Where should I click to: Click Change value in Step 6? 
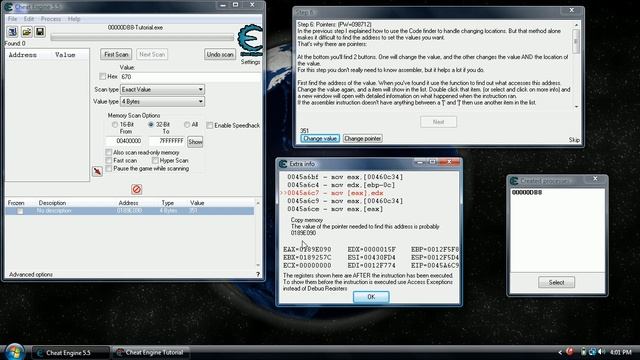pyautogui.click(x=320, y=138)
